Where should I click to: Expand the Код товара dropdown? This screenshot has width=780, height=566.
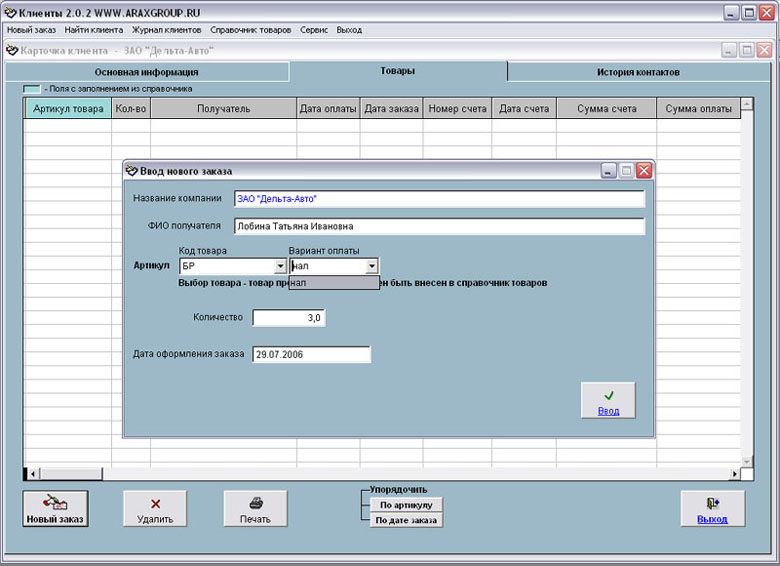click(279, 266)
